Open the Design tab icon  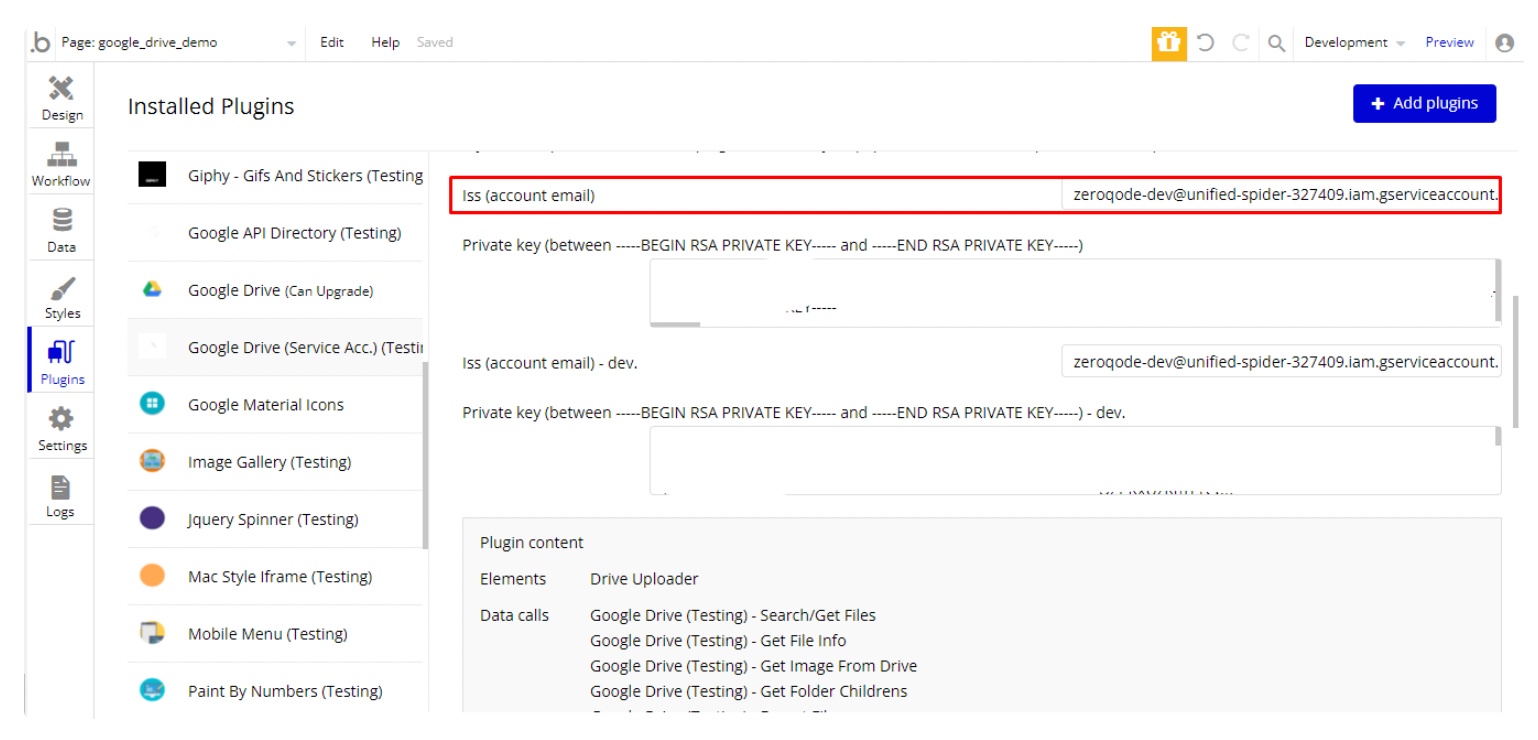(62, 88)
